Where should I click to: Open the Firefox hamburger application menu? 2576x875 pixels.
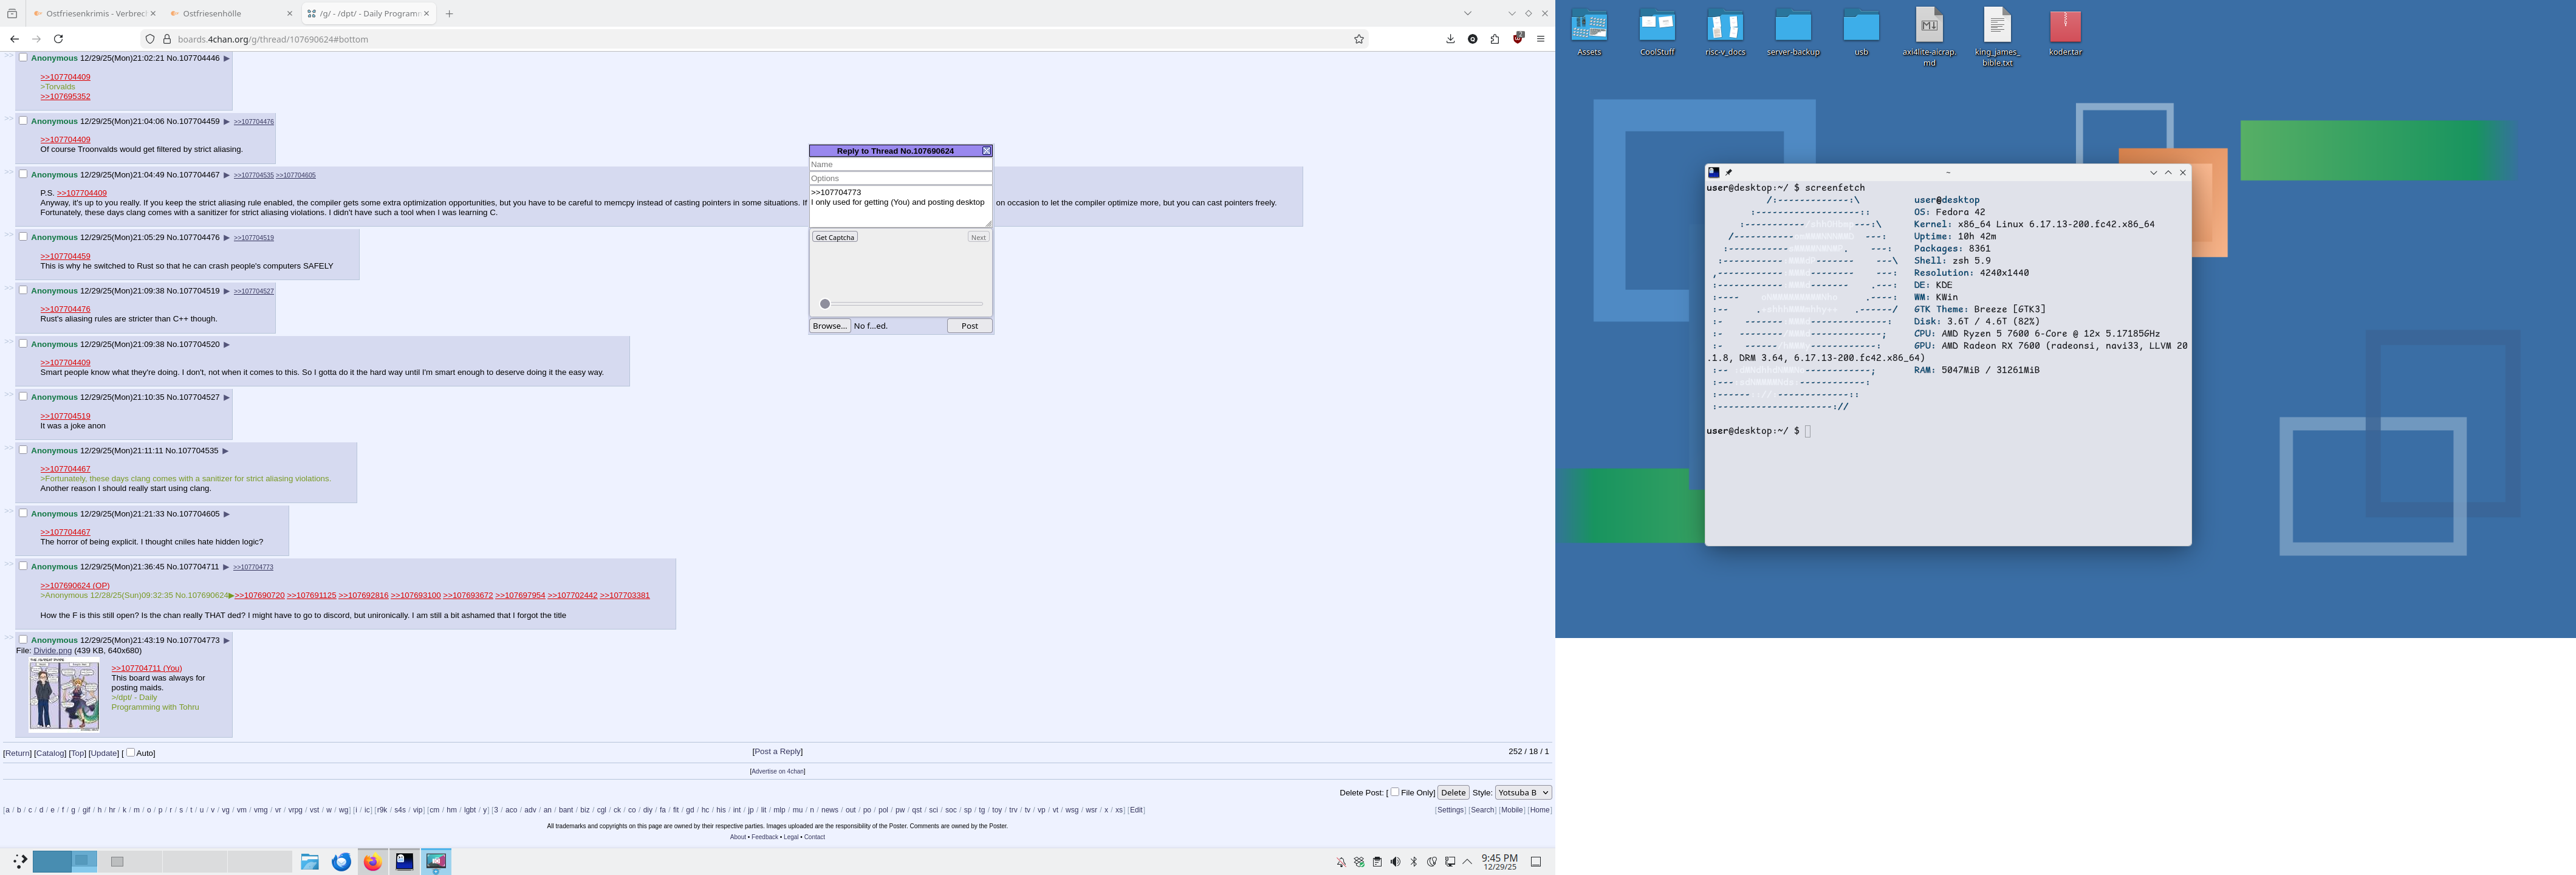pos(1540,39)
